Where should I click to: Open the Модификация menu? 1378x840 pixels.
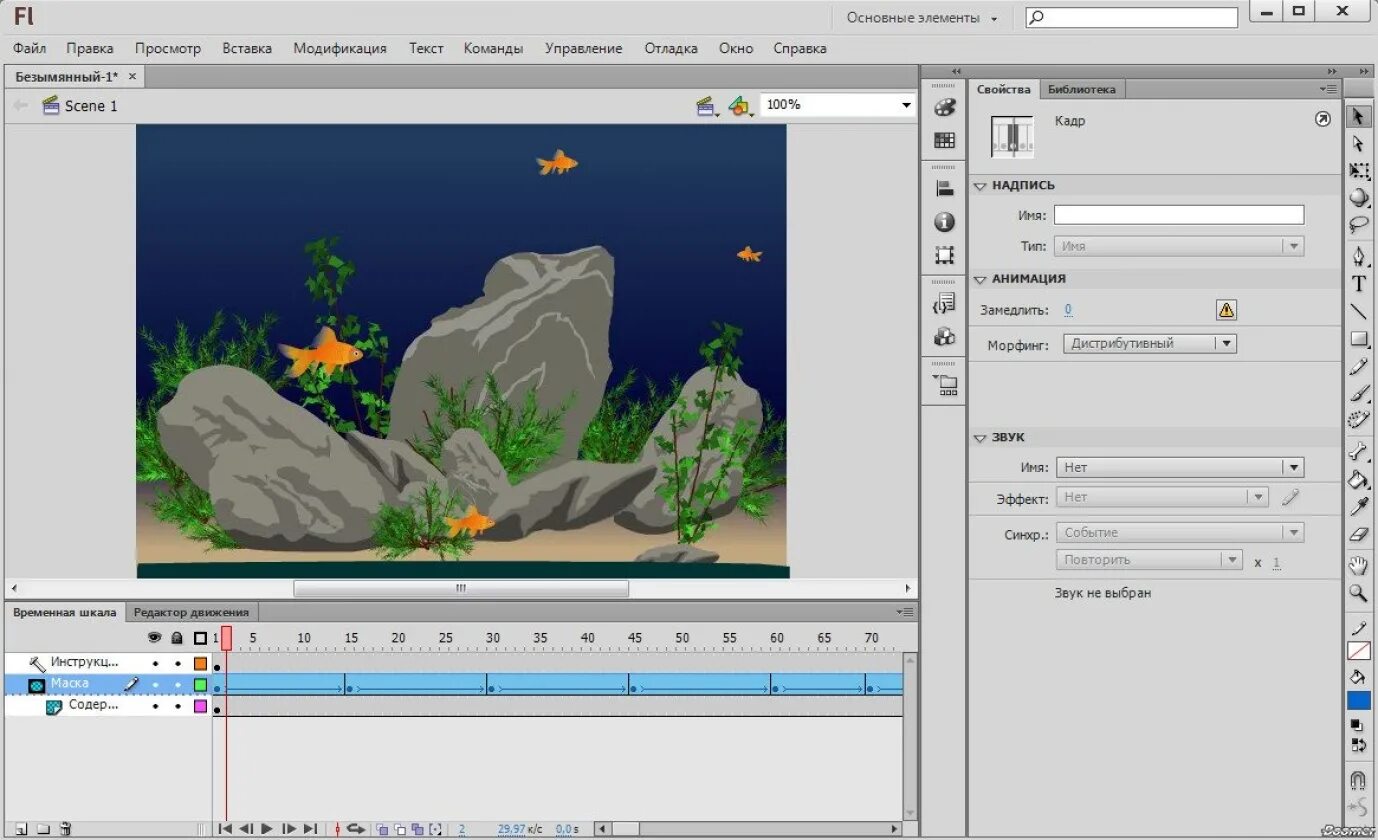point(340,48)
